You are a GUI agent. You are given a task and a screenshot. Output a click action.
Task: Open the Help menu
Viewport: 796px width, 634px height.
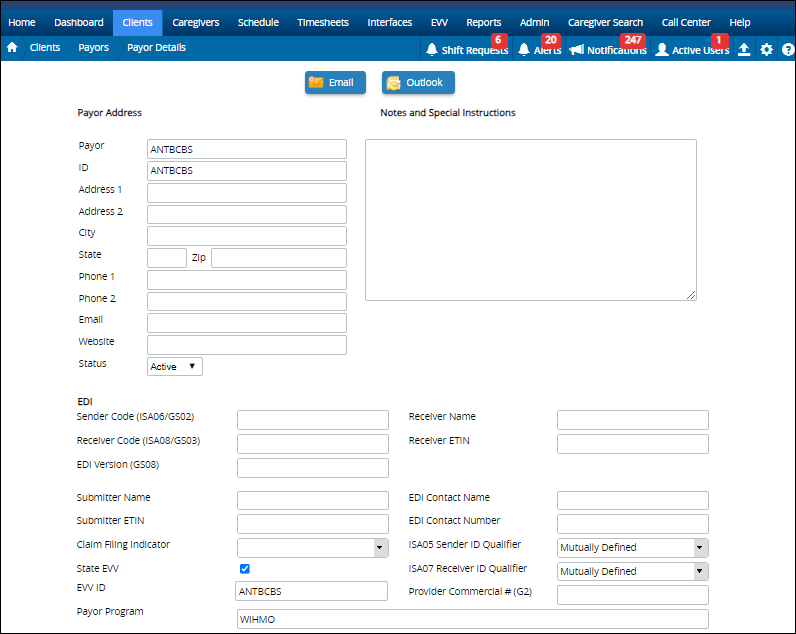740,22
